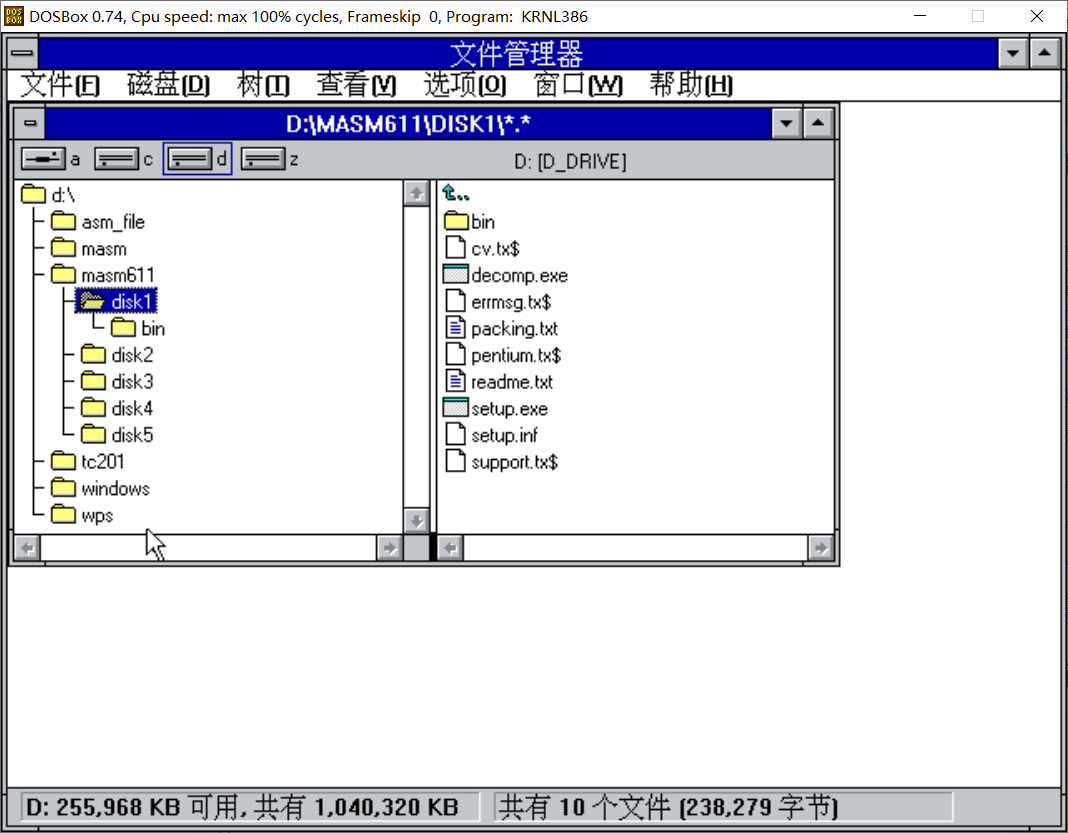Viewport: 1068px width, 833px height.
Task: Open the disk4 folder in tree
Action: [117, 408]
